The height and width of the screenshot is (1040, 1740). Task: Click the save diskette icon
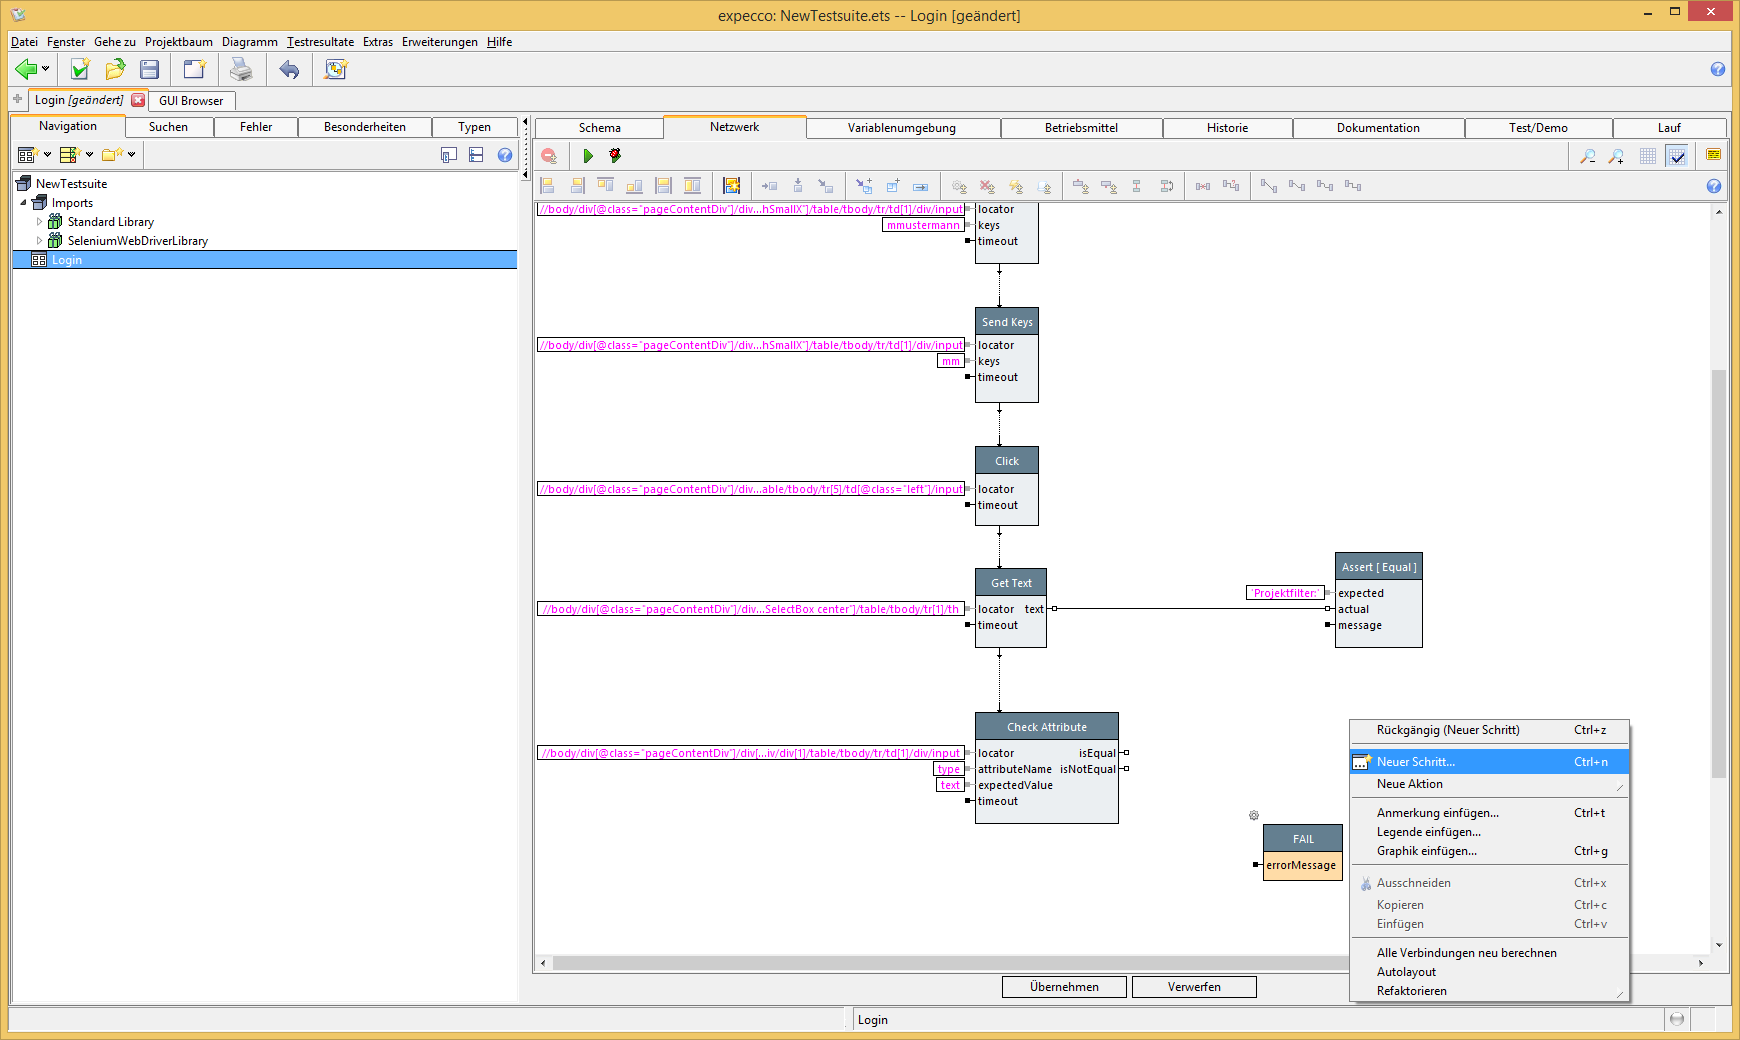tap(150, 69)
